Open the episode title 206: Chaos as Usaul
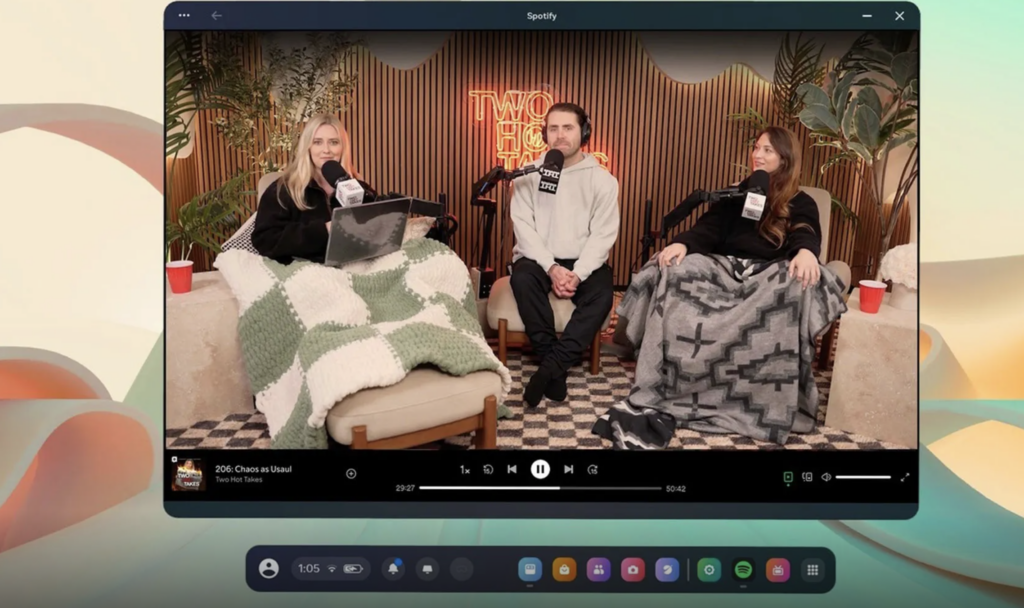 coord(253,469)
